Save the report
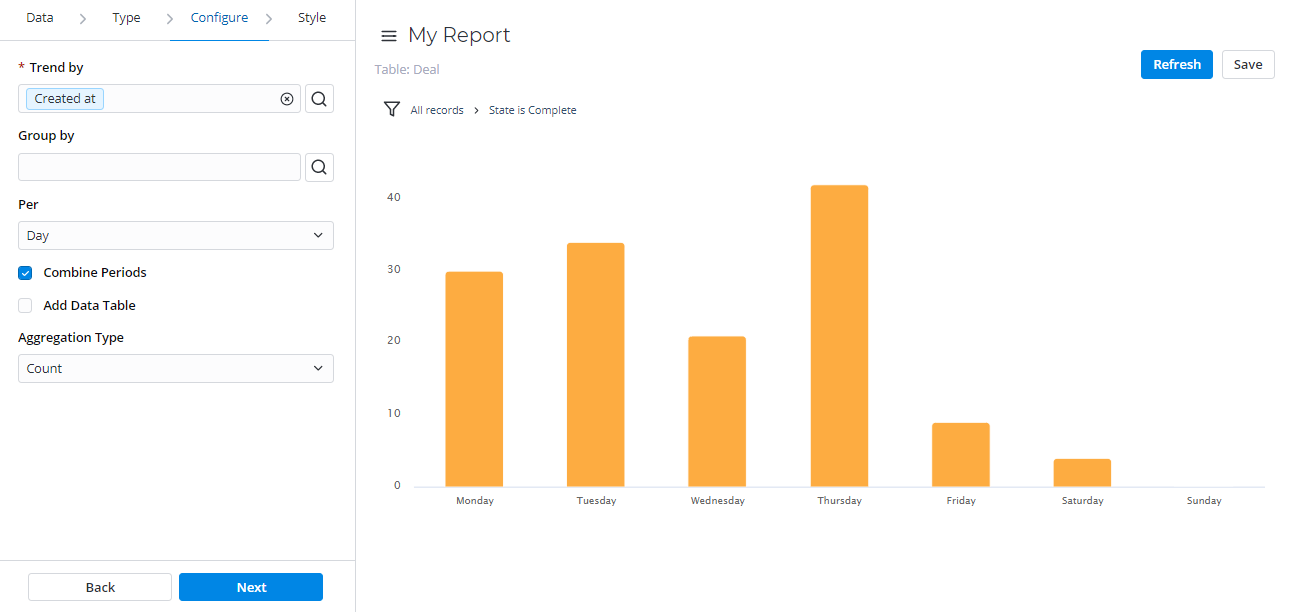The height and width of the screenshot is (612, 1293). [x=1247, y=64]
